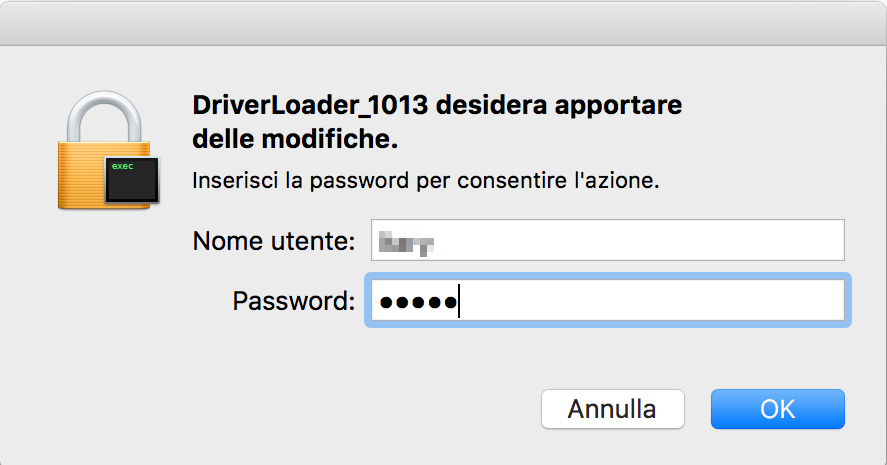Click the dialog's gray title bar
This screenshot has width=887, height=465.
[444, 23]
